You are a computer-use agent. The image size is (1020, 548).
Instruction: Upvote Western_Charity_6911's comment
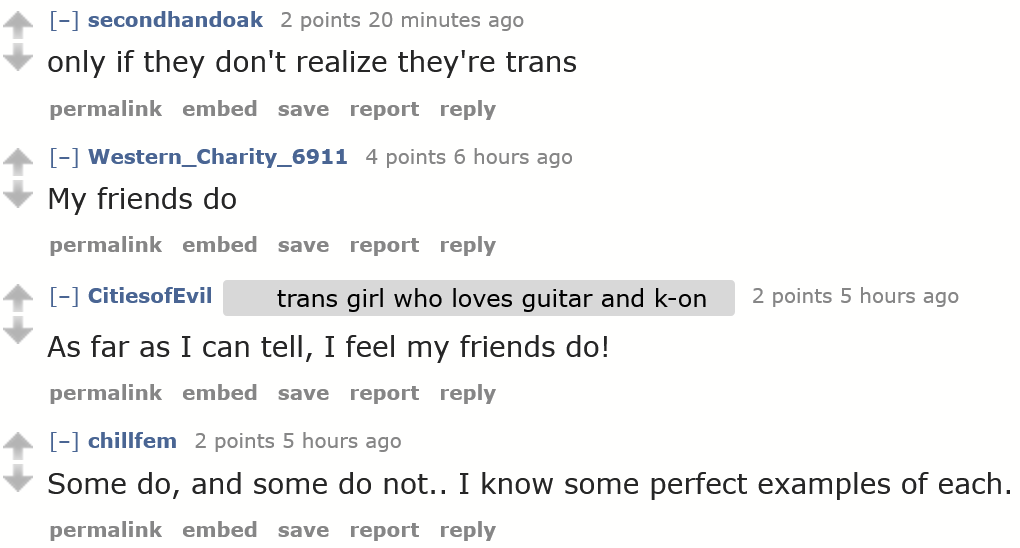click(18, 160)
